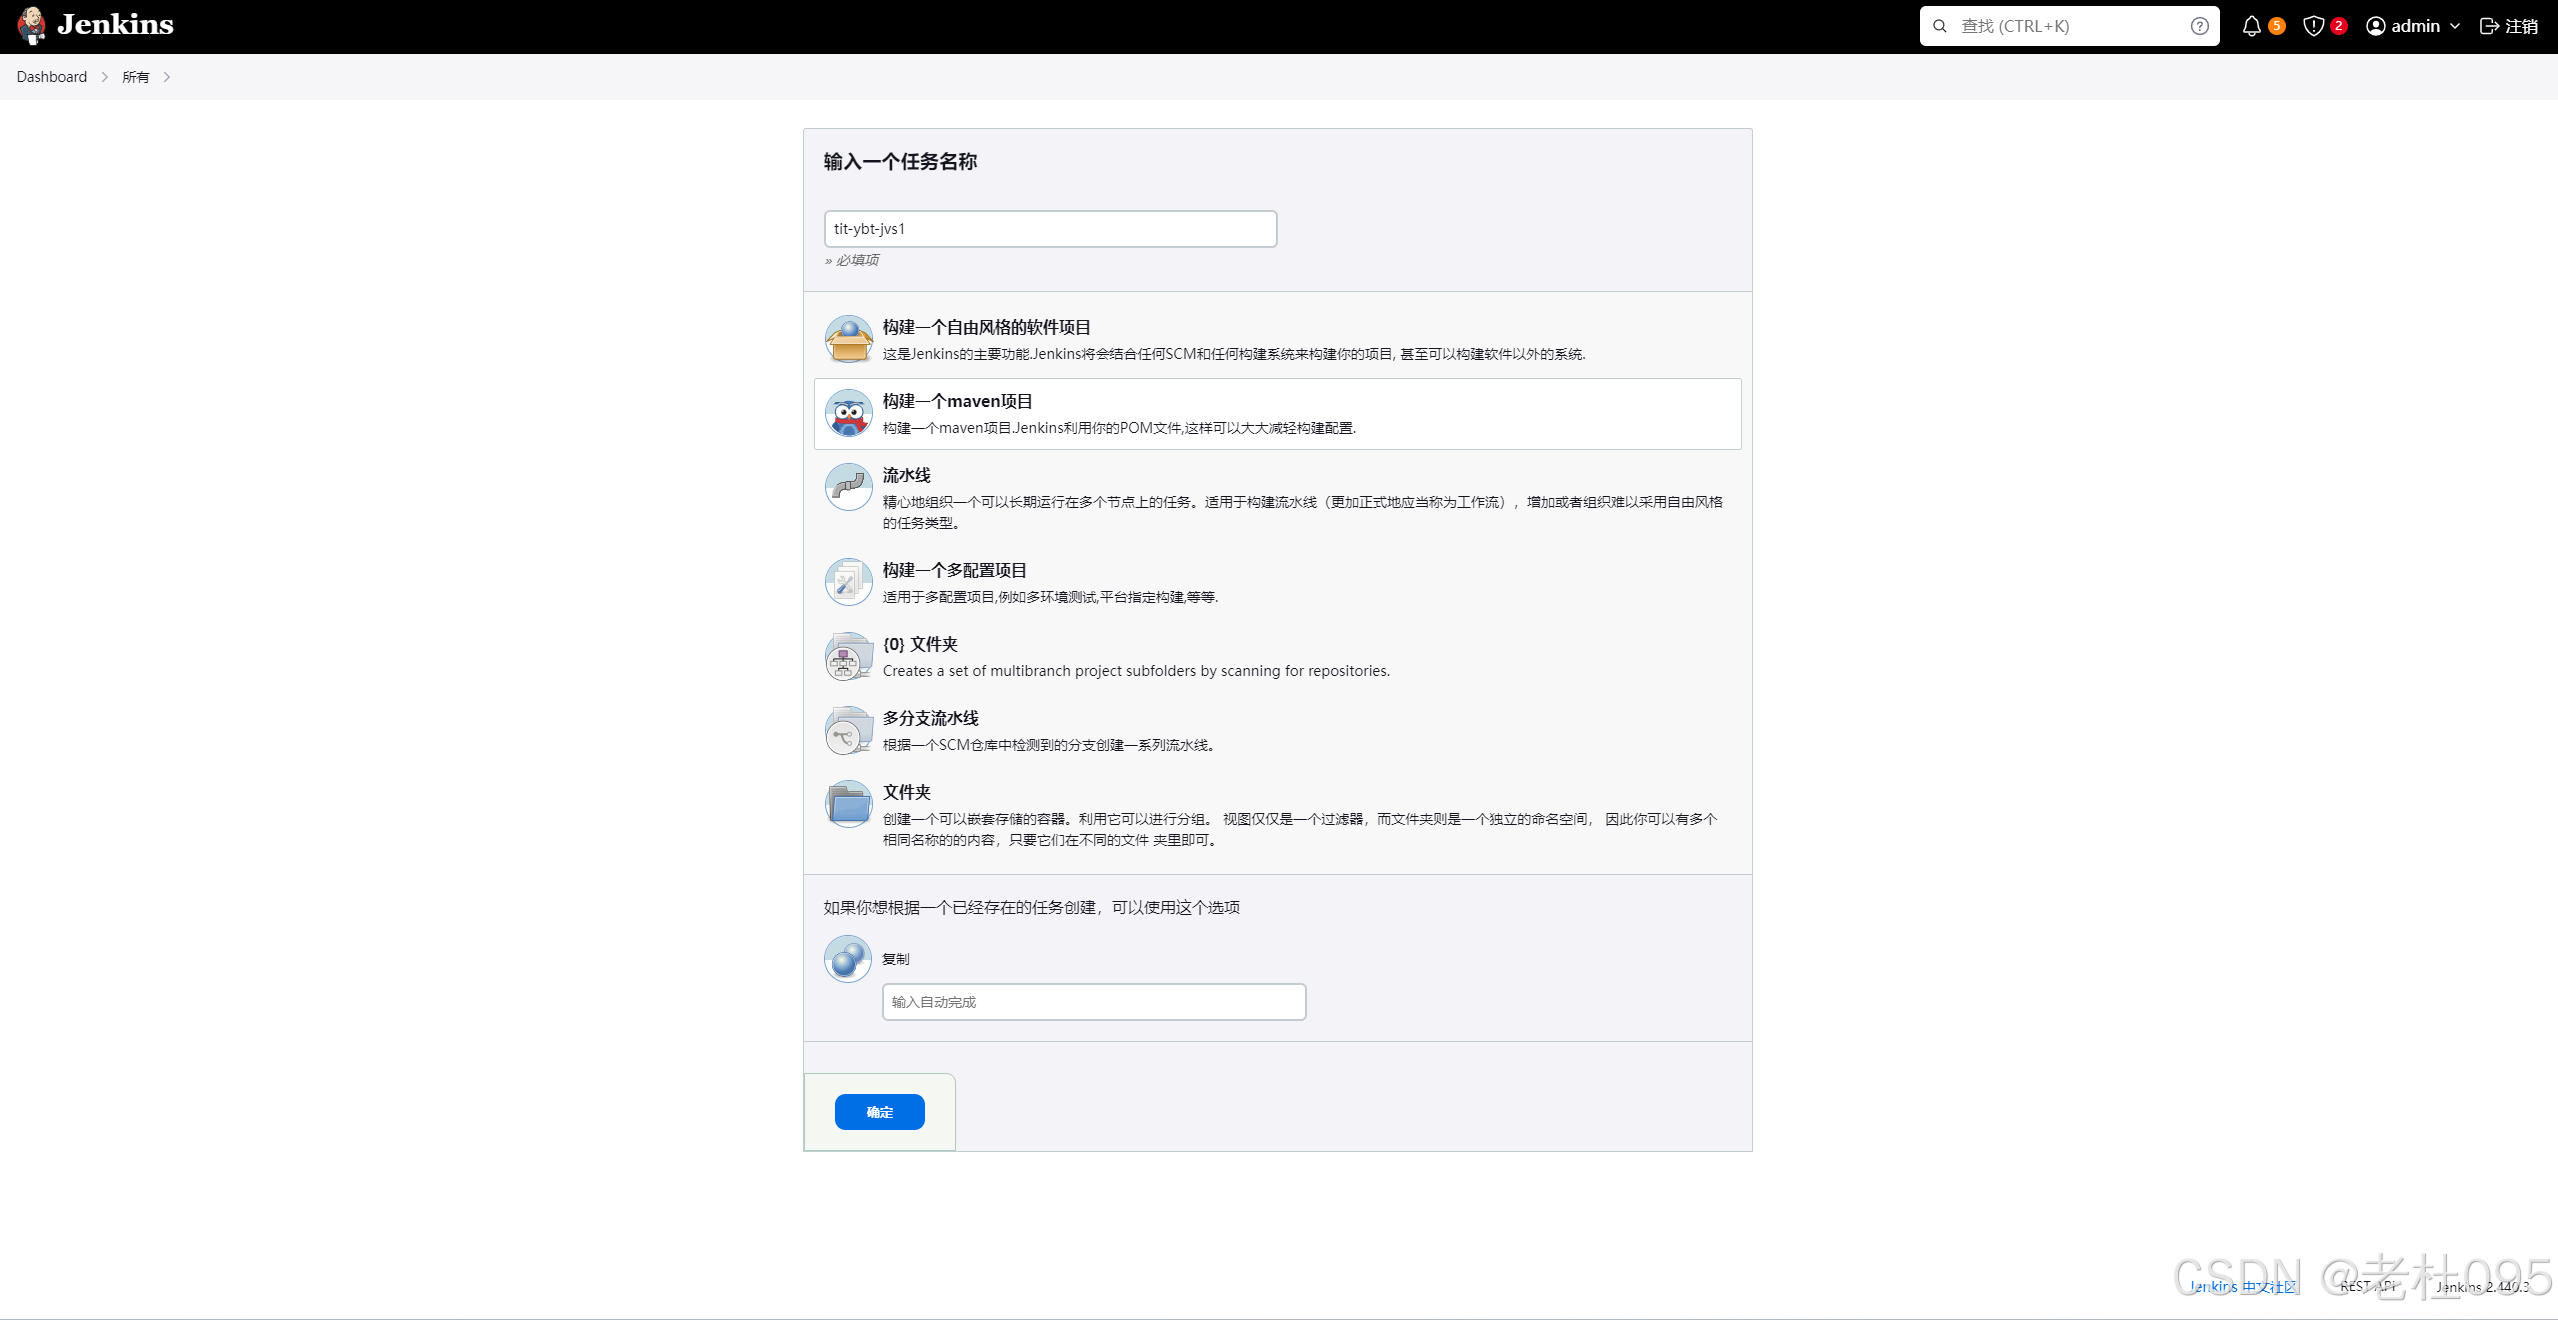Viewport: 2558px width, 1320px height.
Task: Click the search help question mark
Action: tap(2199, 26)
